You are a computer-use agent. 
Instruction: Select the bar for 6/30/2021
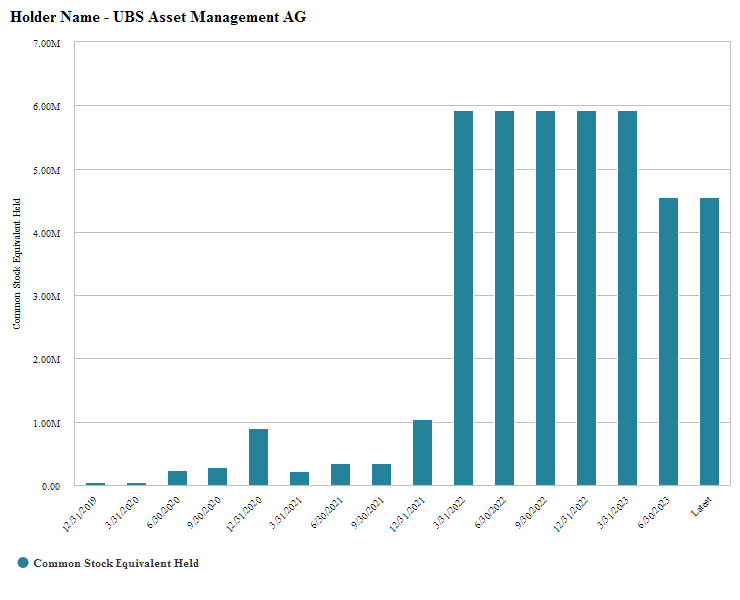(x=341, y=474)
